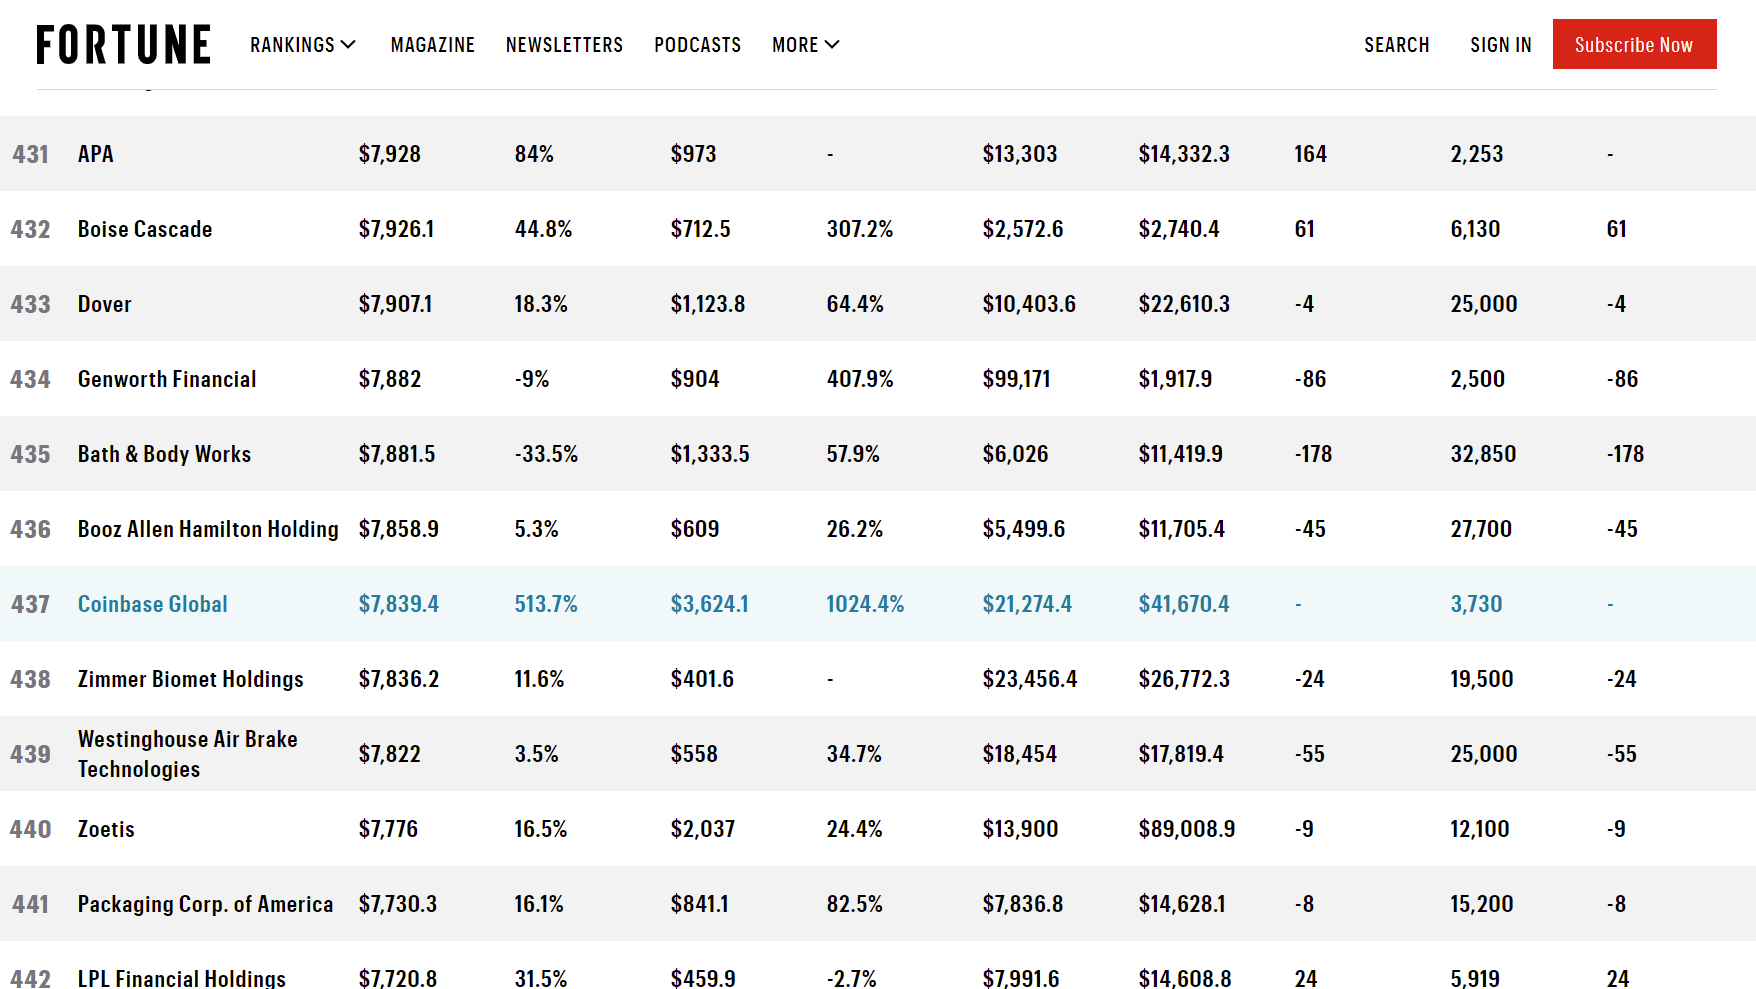The width and height of the screenshot is (1756, 989).
Task: Open the Coinbase Global link
Action: tap(153, 604)
